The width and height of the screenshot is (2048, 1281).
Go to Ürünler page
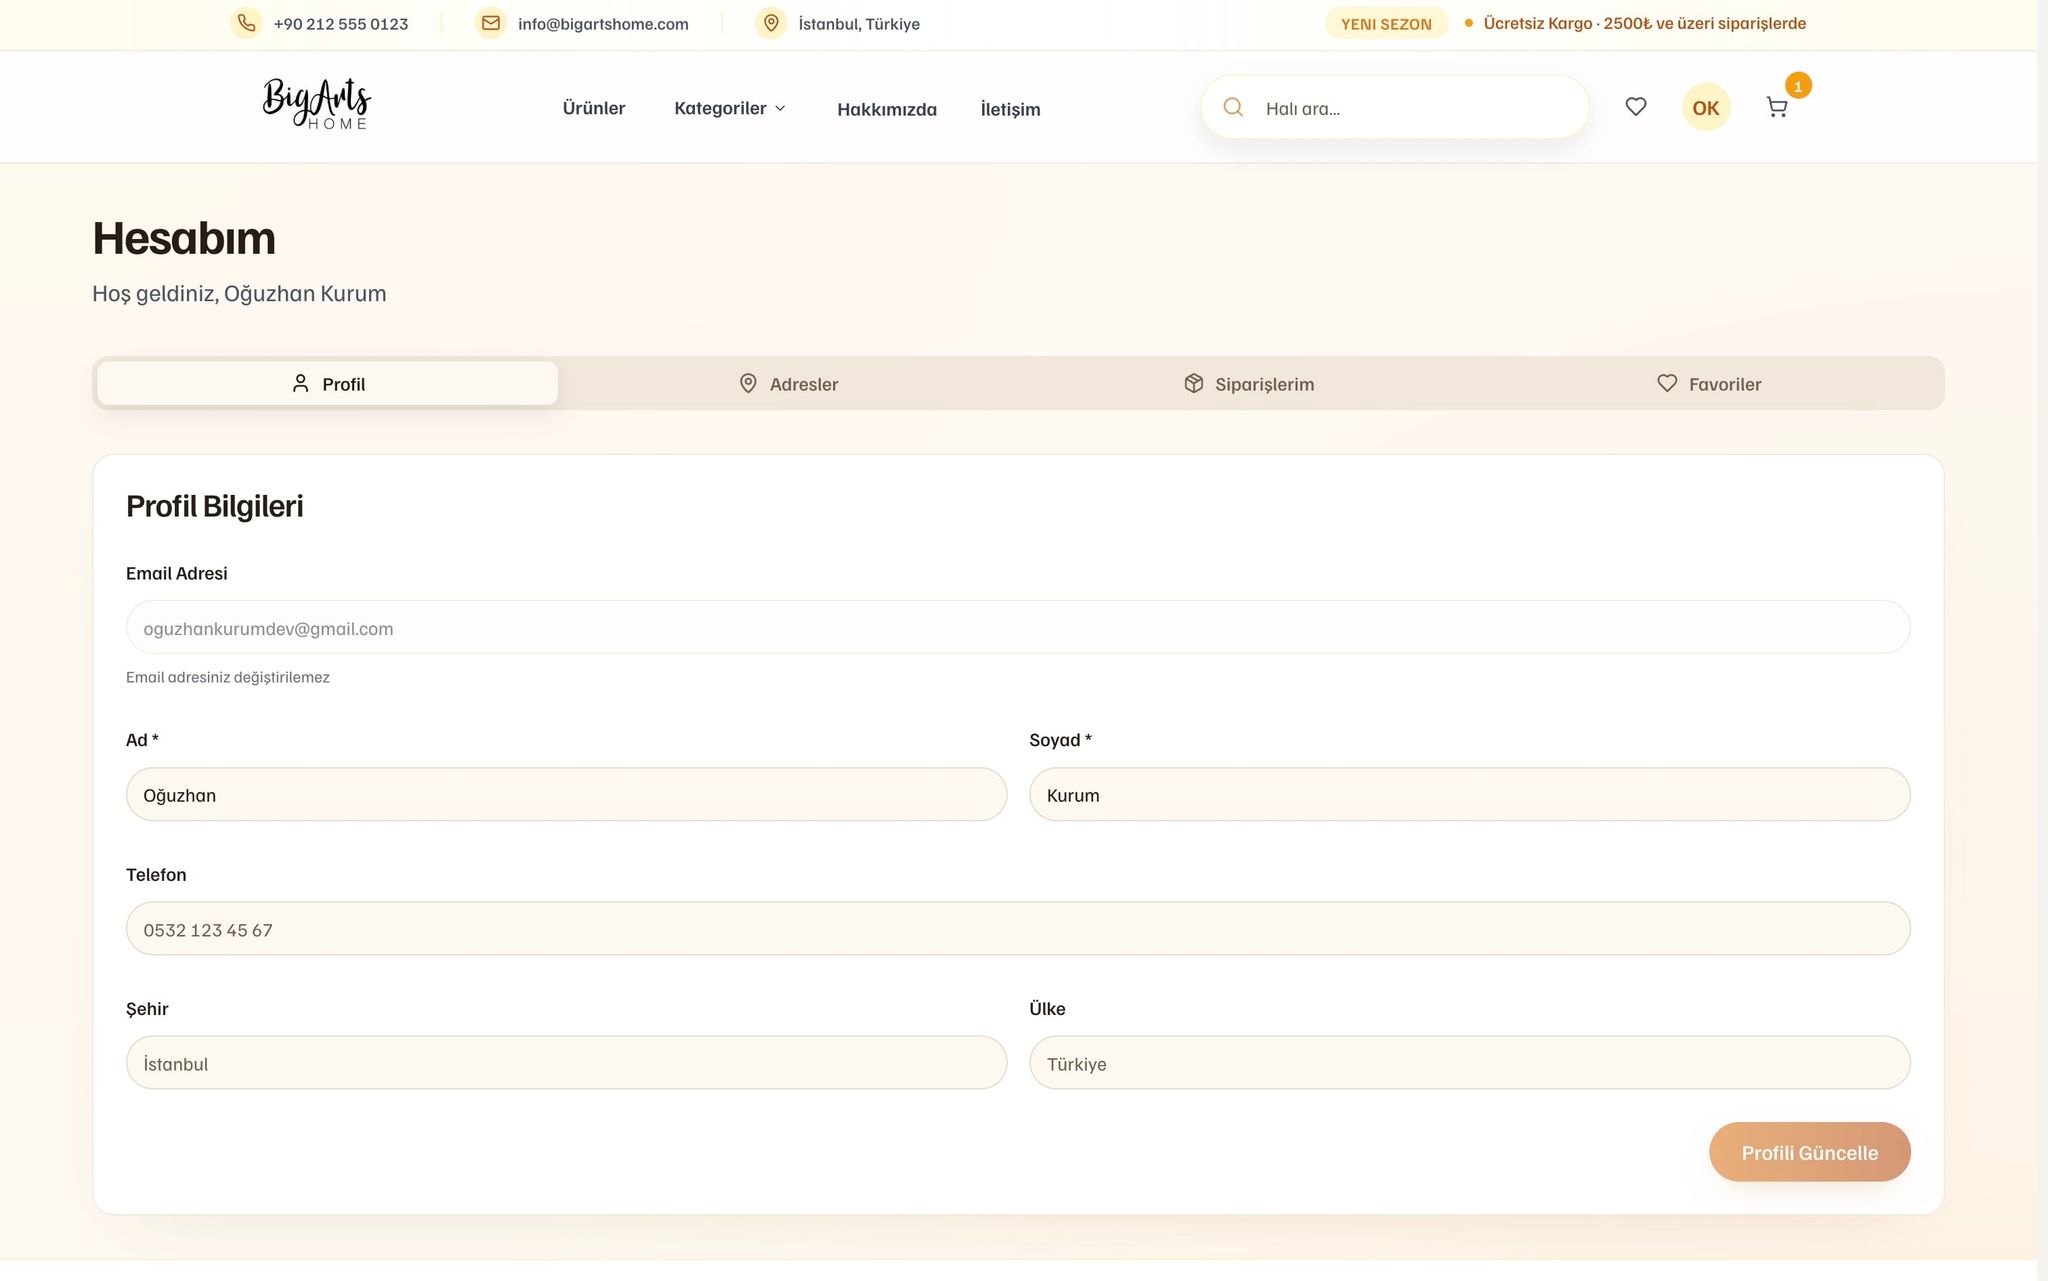[594, 108]
